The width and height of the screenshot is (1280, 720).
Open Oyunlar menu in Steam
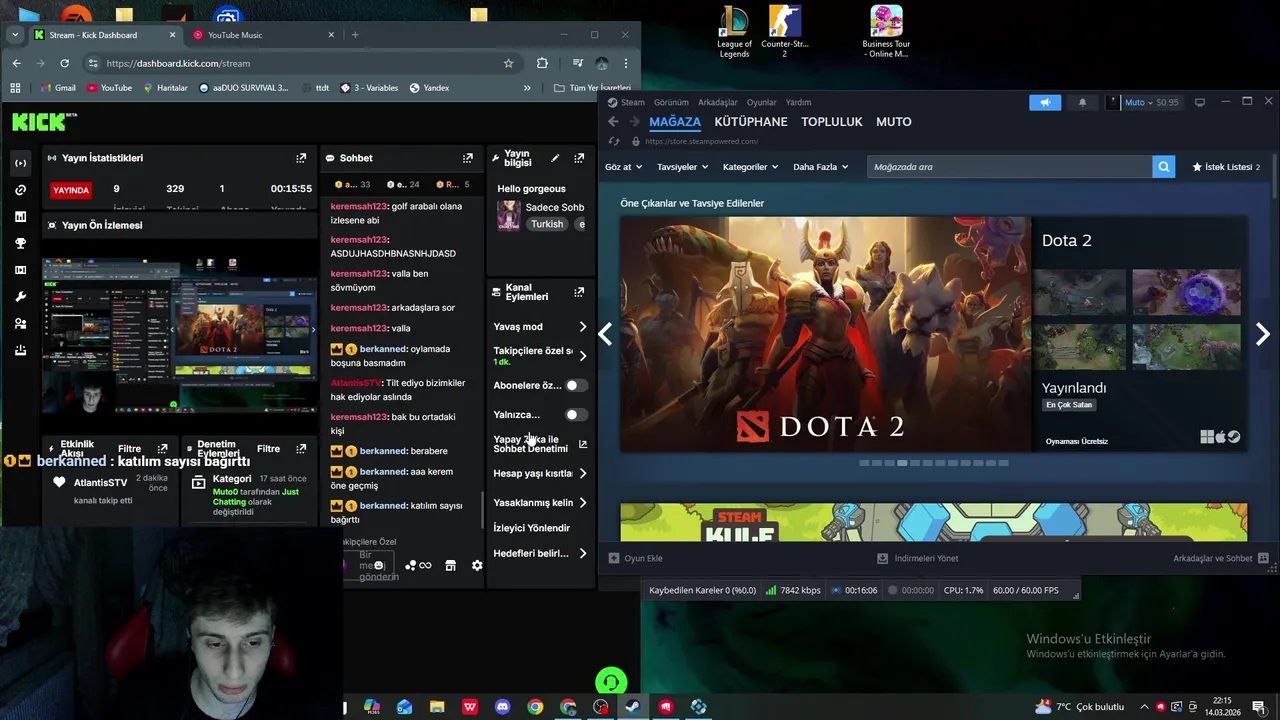(761, 102)
